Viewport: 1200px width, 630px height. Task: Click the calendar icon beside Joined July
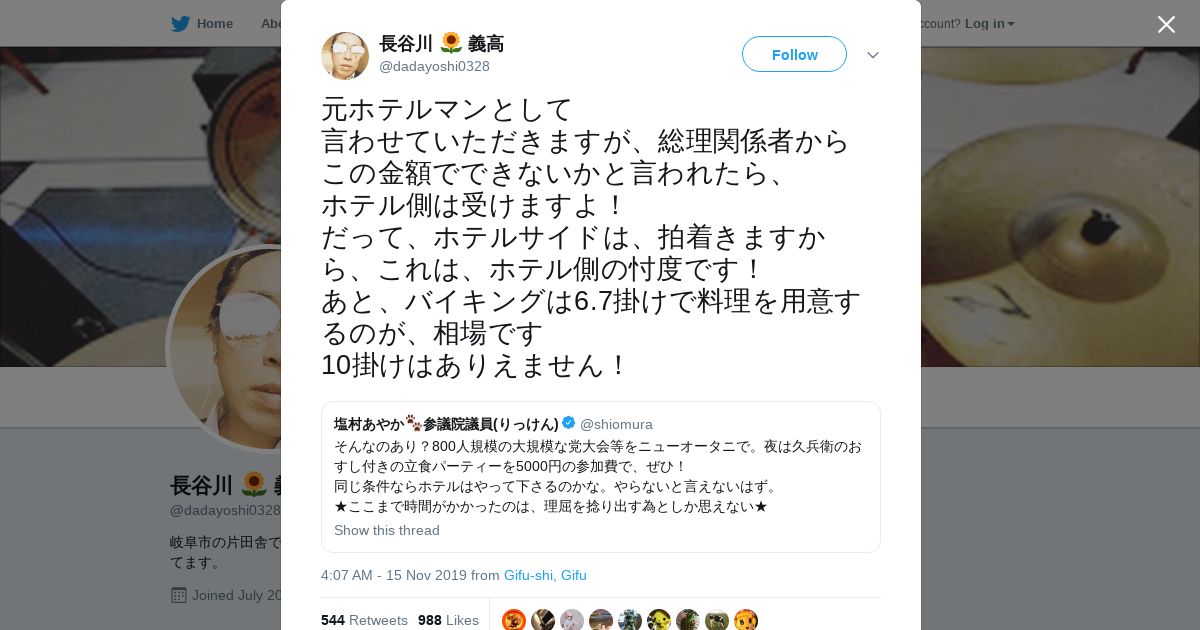pos(179,595)
